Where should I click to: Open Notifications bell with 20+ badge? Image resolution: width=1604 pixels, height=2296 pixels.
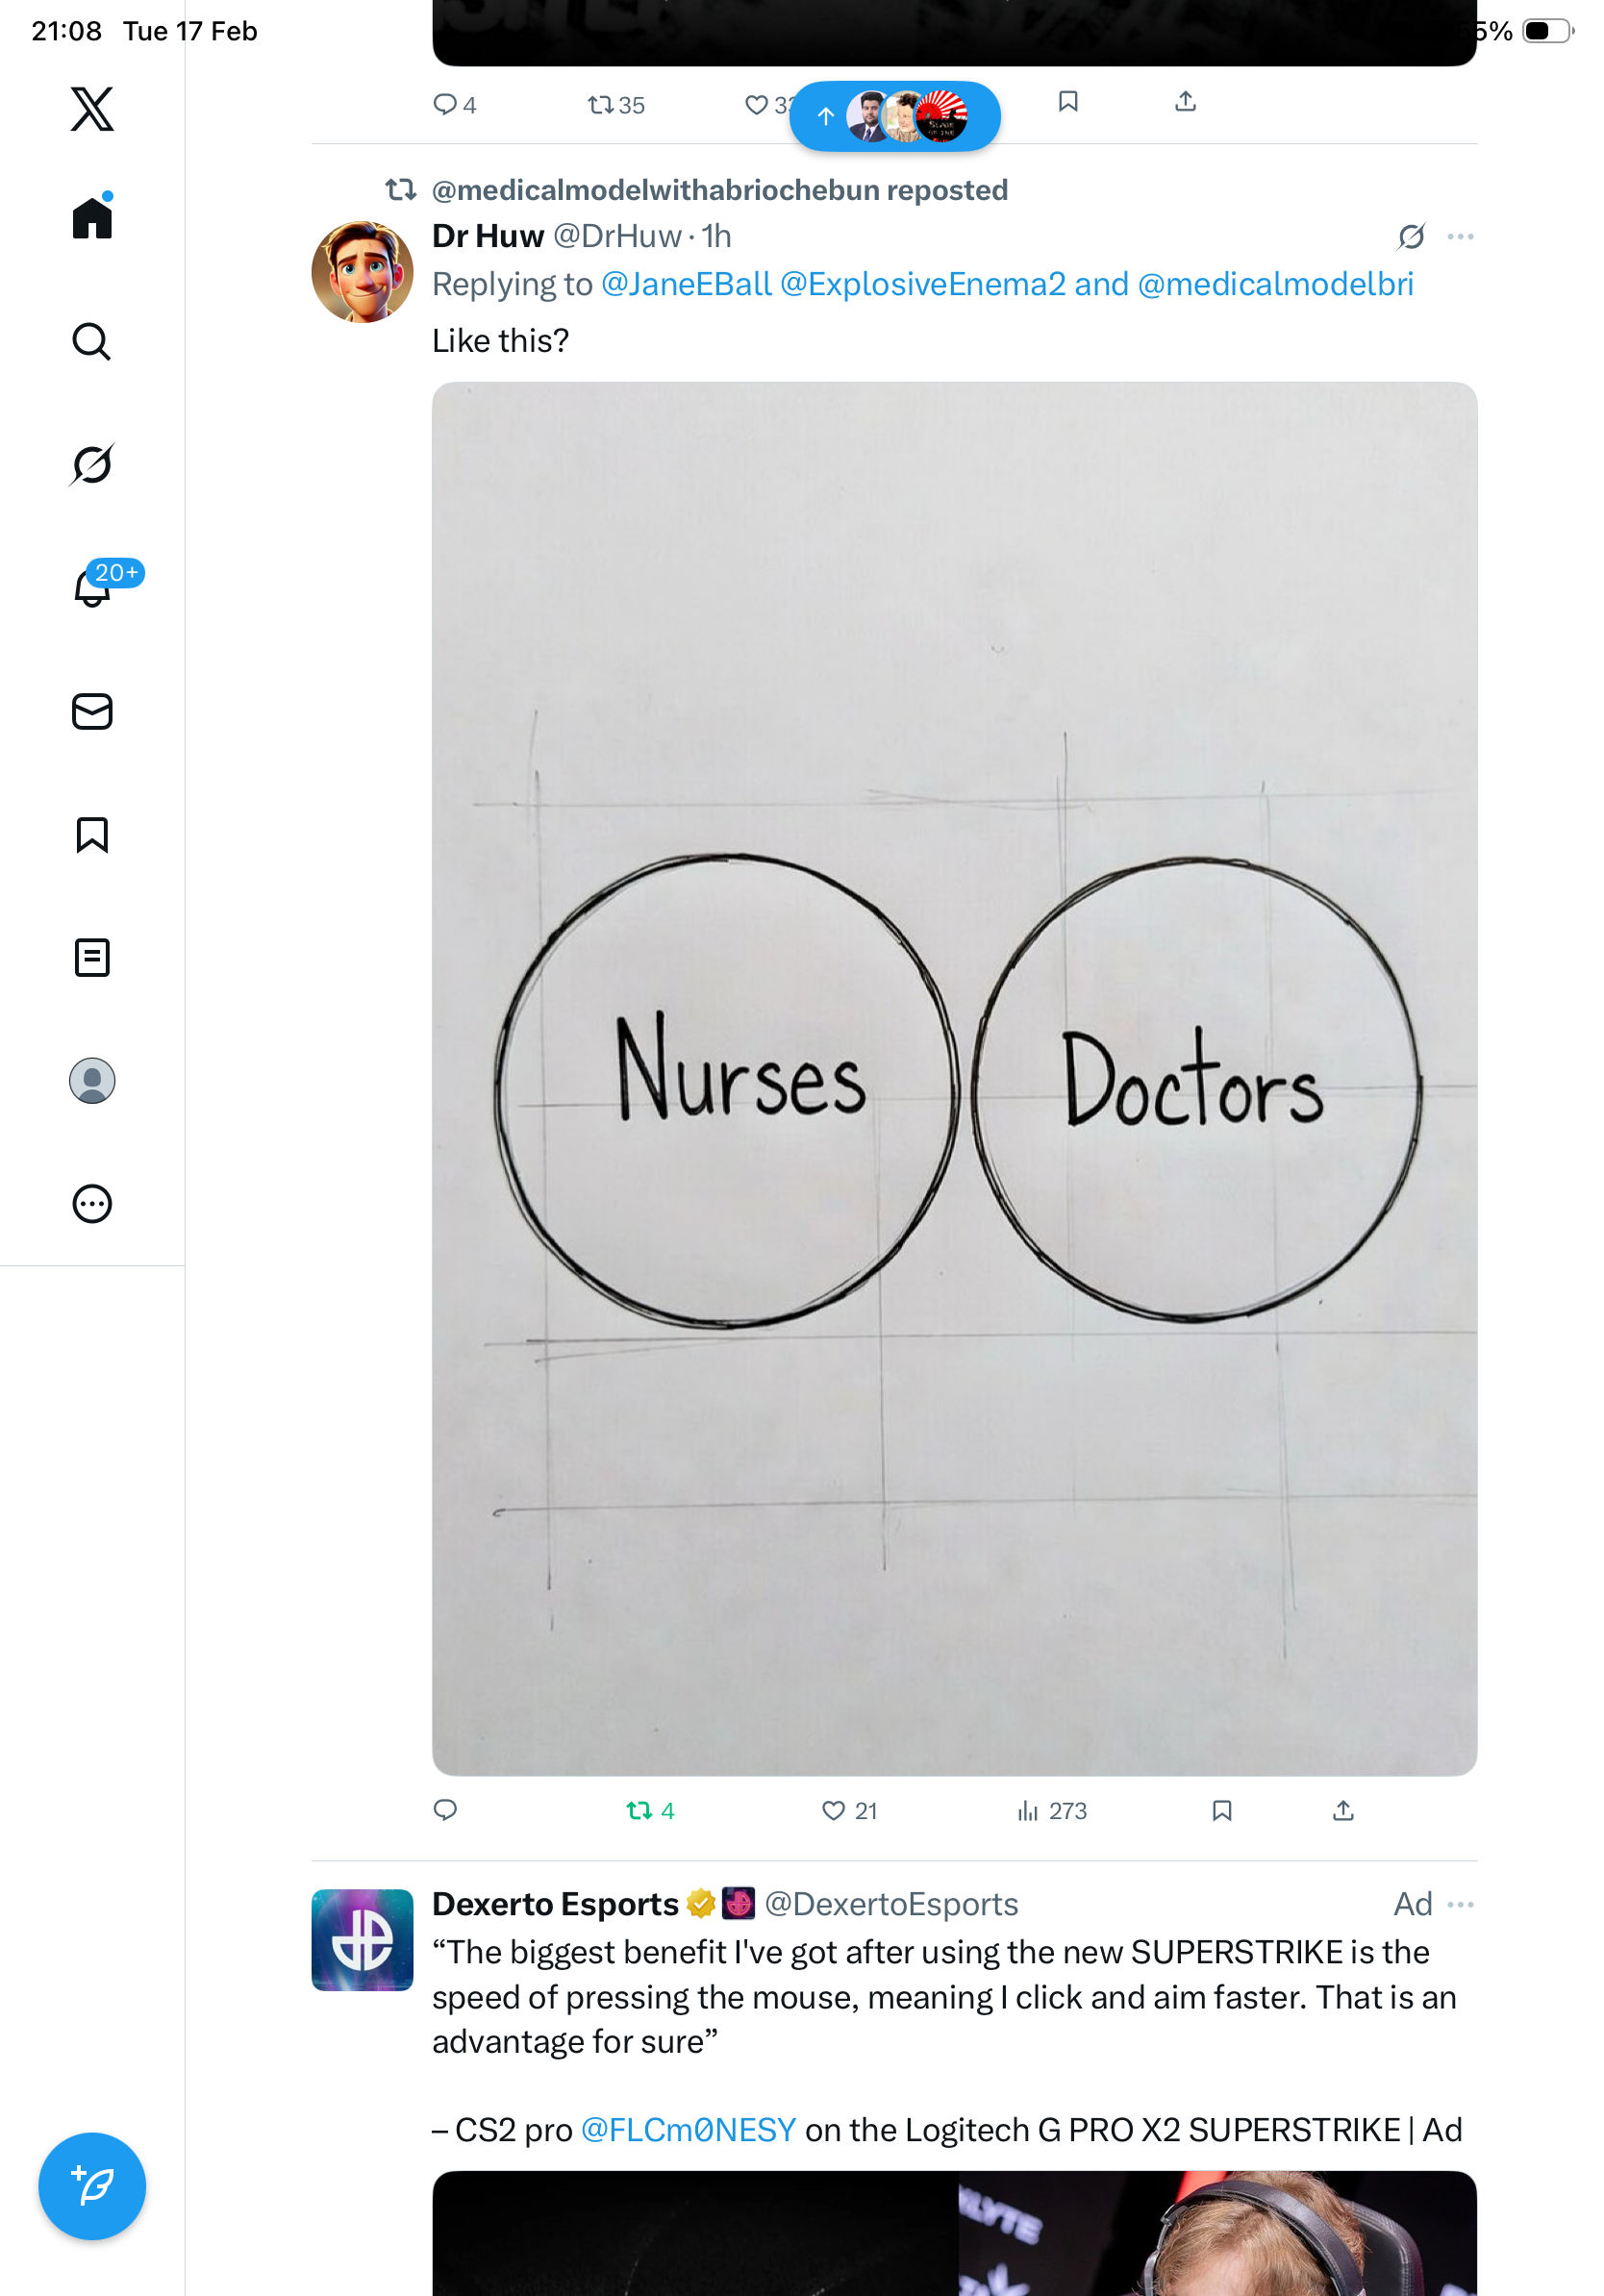pos(92,587)
